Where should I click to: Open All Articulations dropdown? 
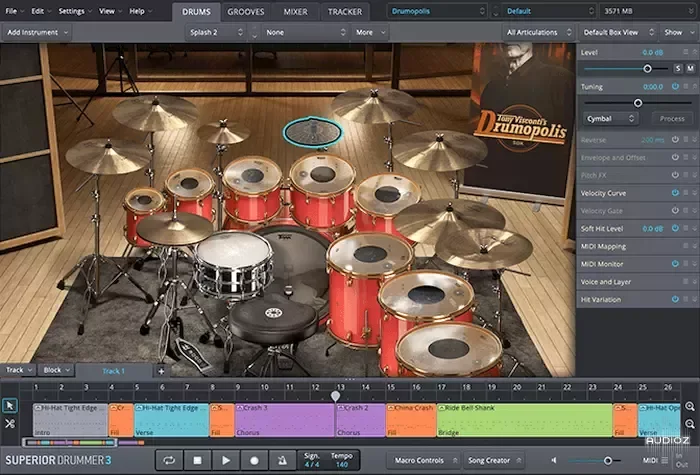[538, 32]
